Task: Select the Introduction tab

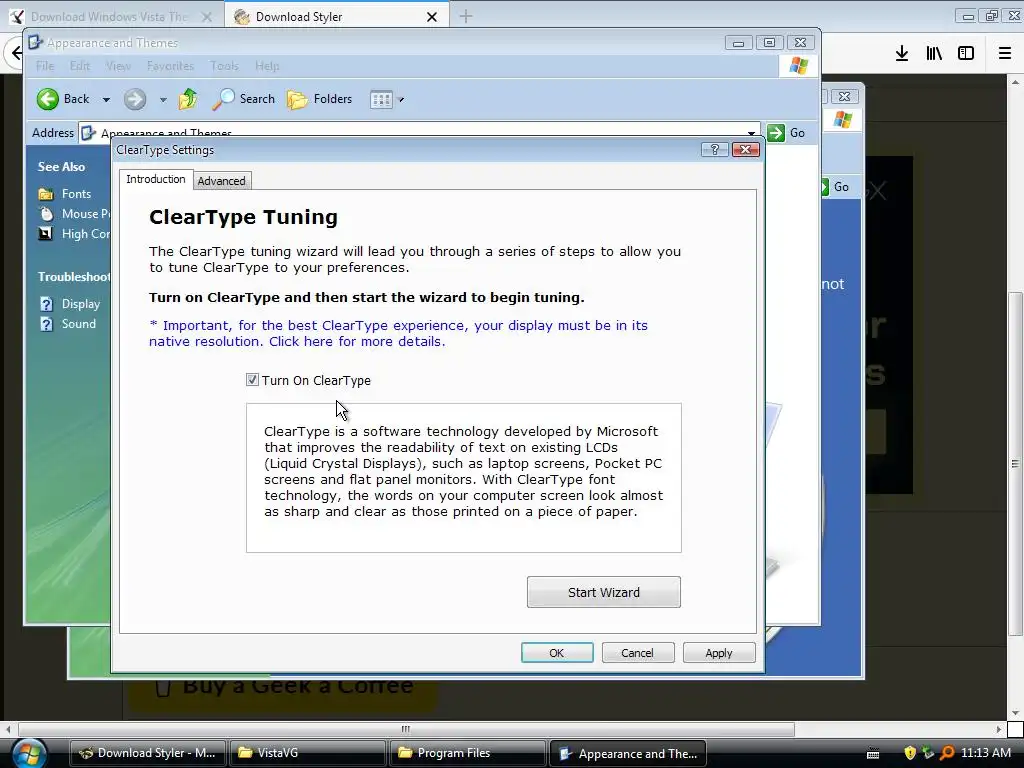Action: (155, 179)
